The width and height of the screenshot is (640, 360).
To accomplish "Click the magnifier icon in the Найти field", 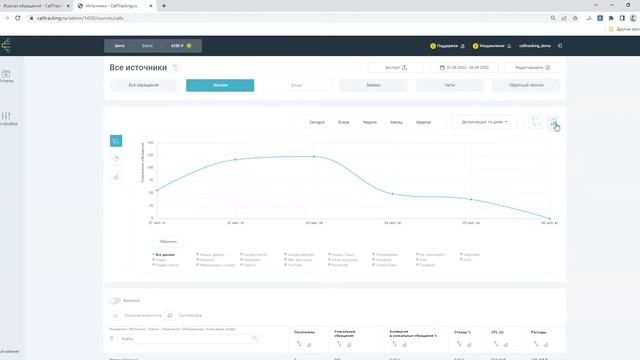I will coord(255,338).
